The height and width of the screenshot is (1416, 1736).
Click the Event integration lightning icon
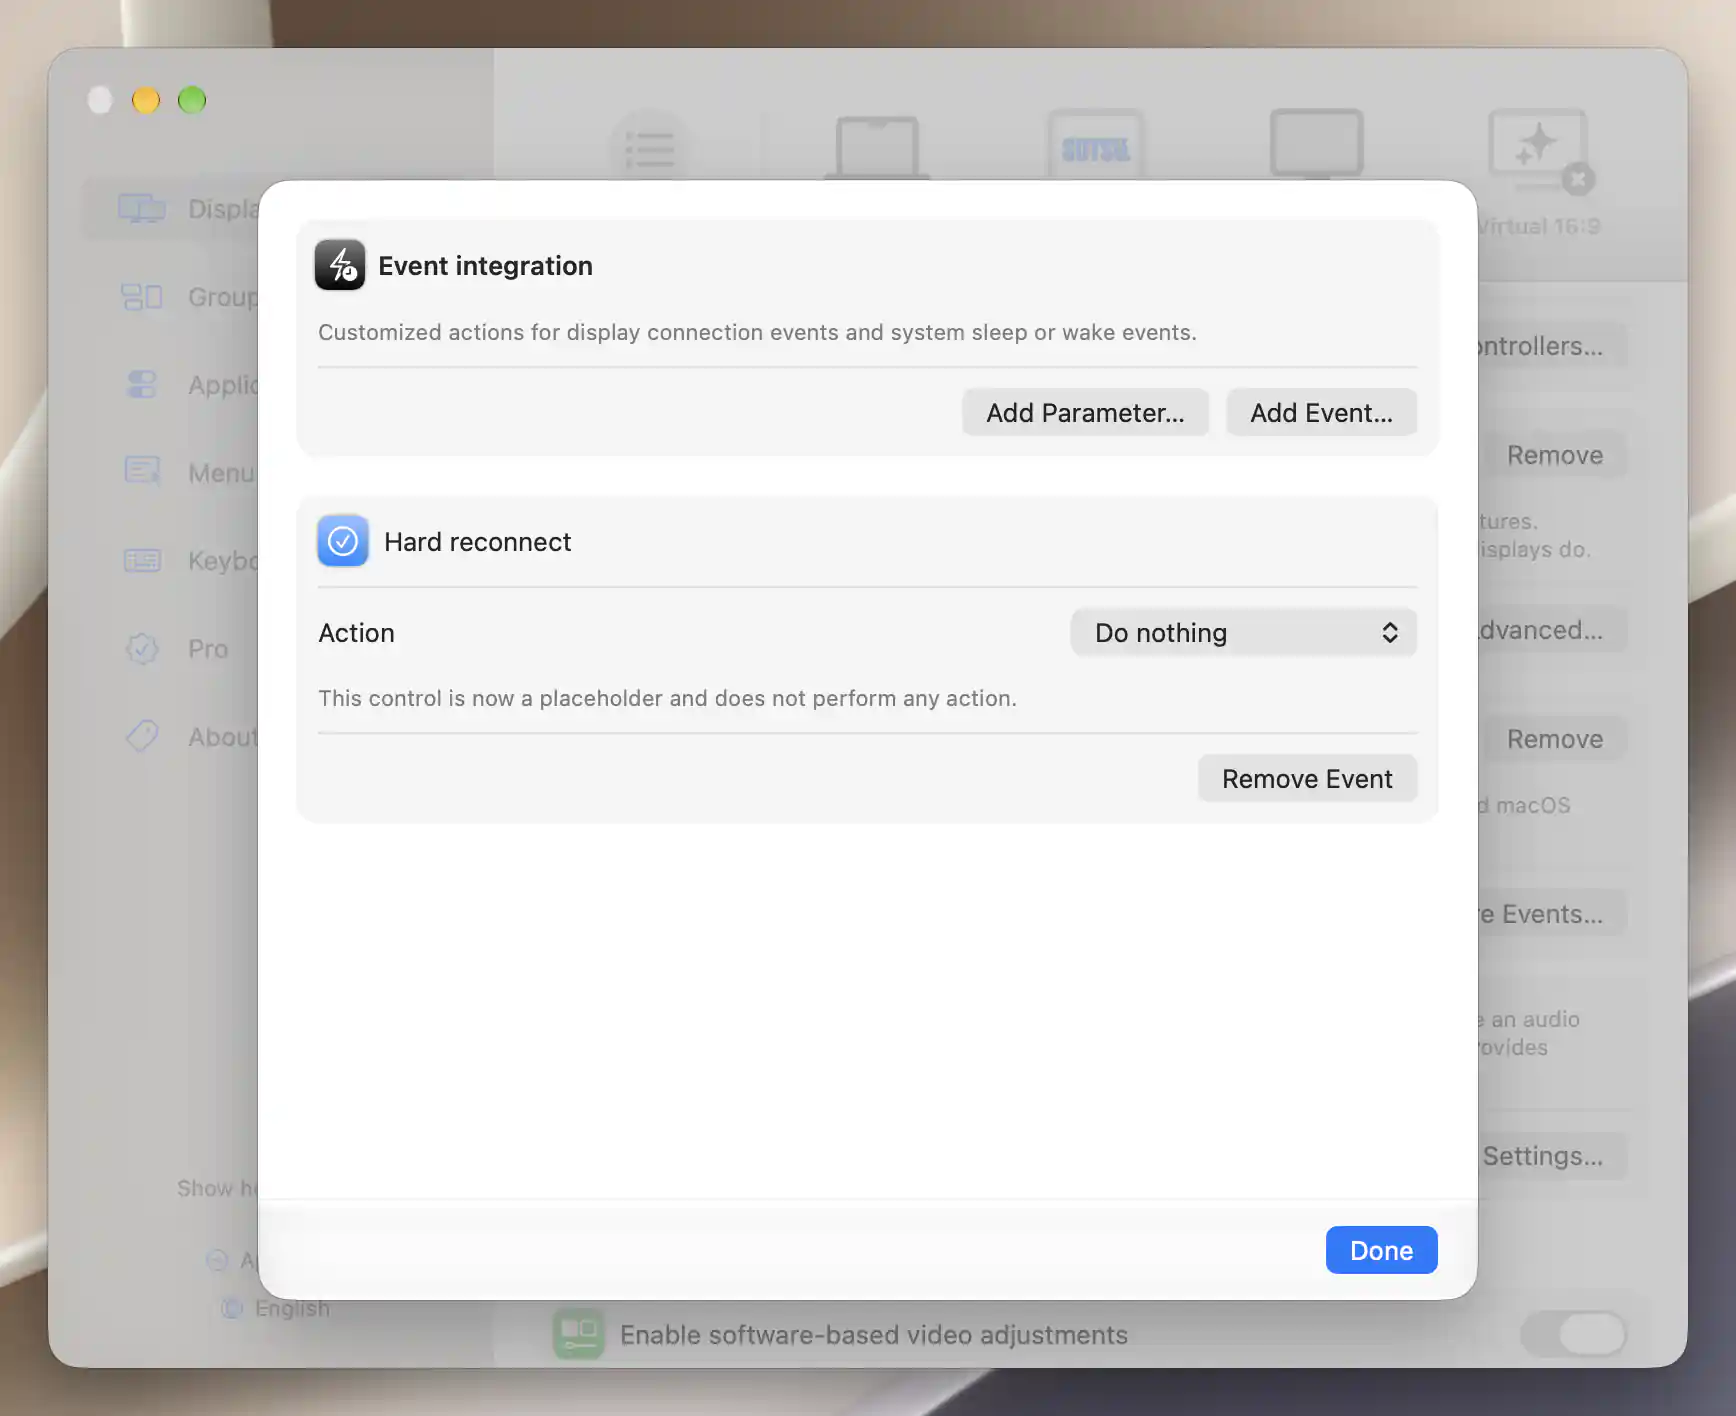click(340, 265)
